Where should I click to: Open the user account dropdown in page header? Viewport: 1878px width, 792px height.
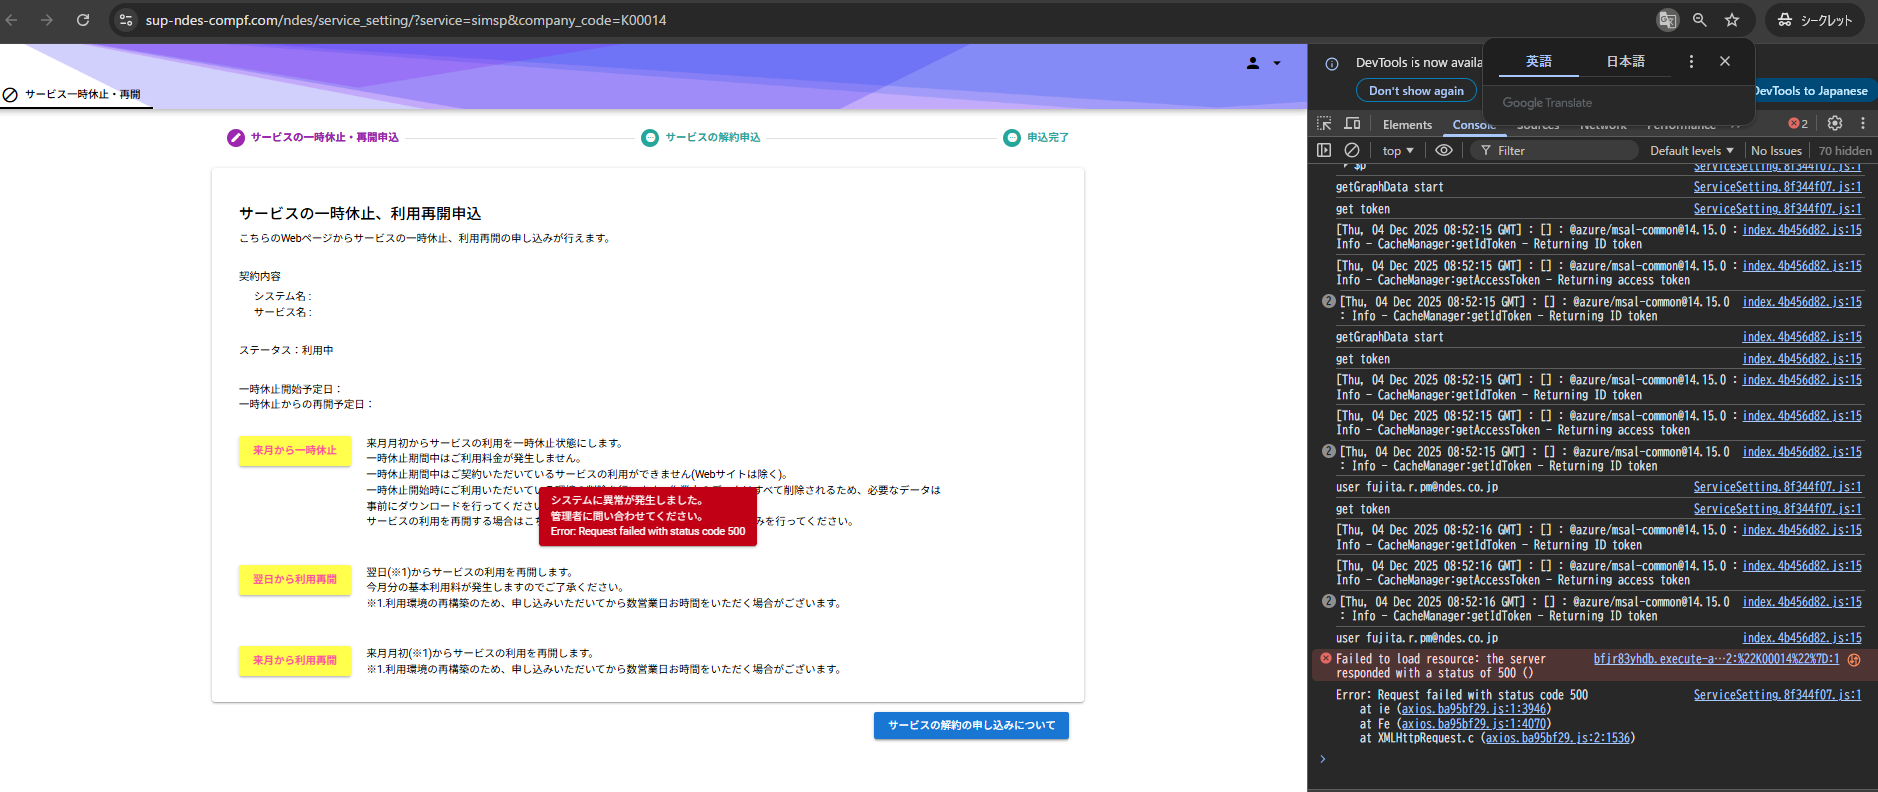pyautogui.click(x=1264, y=63)
